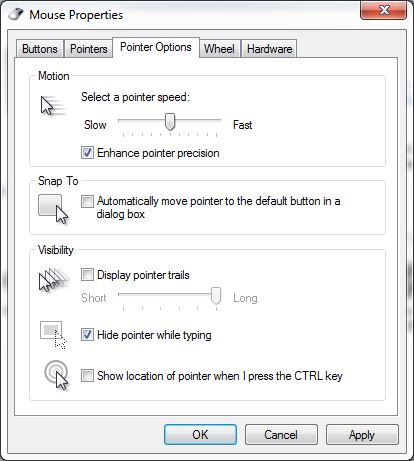
Task: Click the pointer speed motion icon
Action: point(53,106)
